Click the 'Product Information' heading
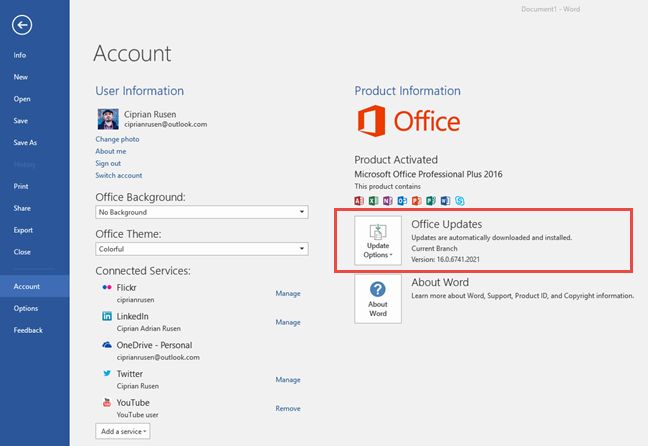 (407, 91)
